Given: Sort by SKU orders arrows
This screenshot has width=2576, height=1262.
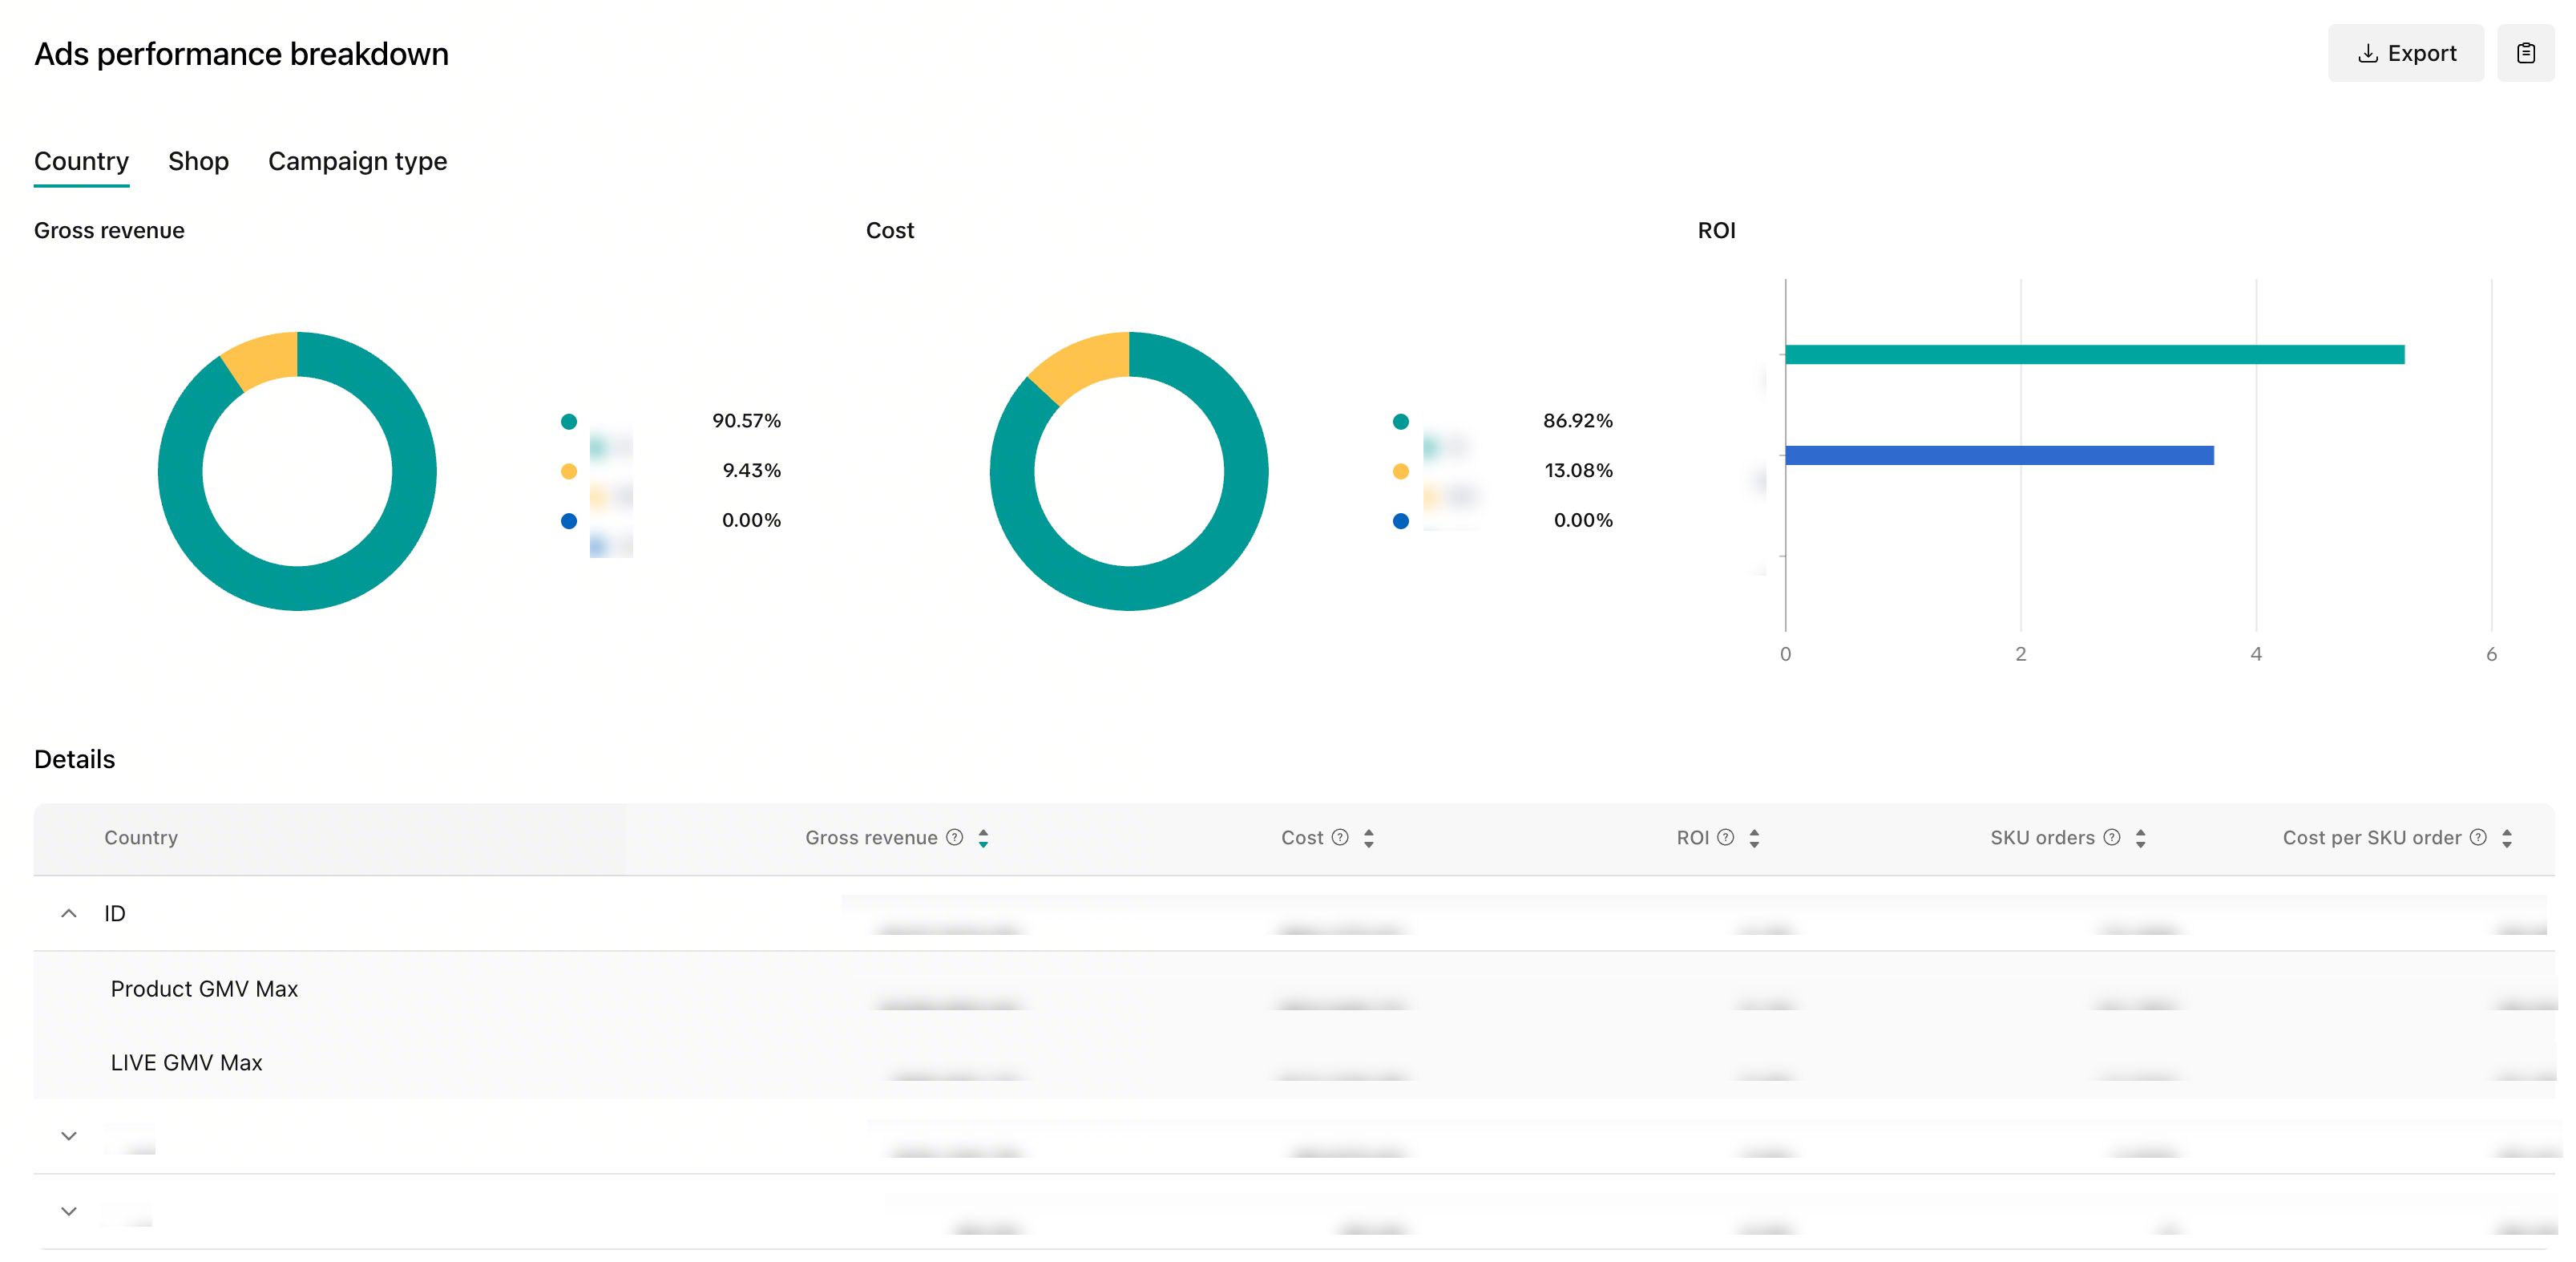Looking at the screenshot, I should (x=2141, y=838).
